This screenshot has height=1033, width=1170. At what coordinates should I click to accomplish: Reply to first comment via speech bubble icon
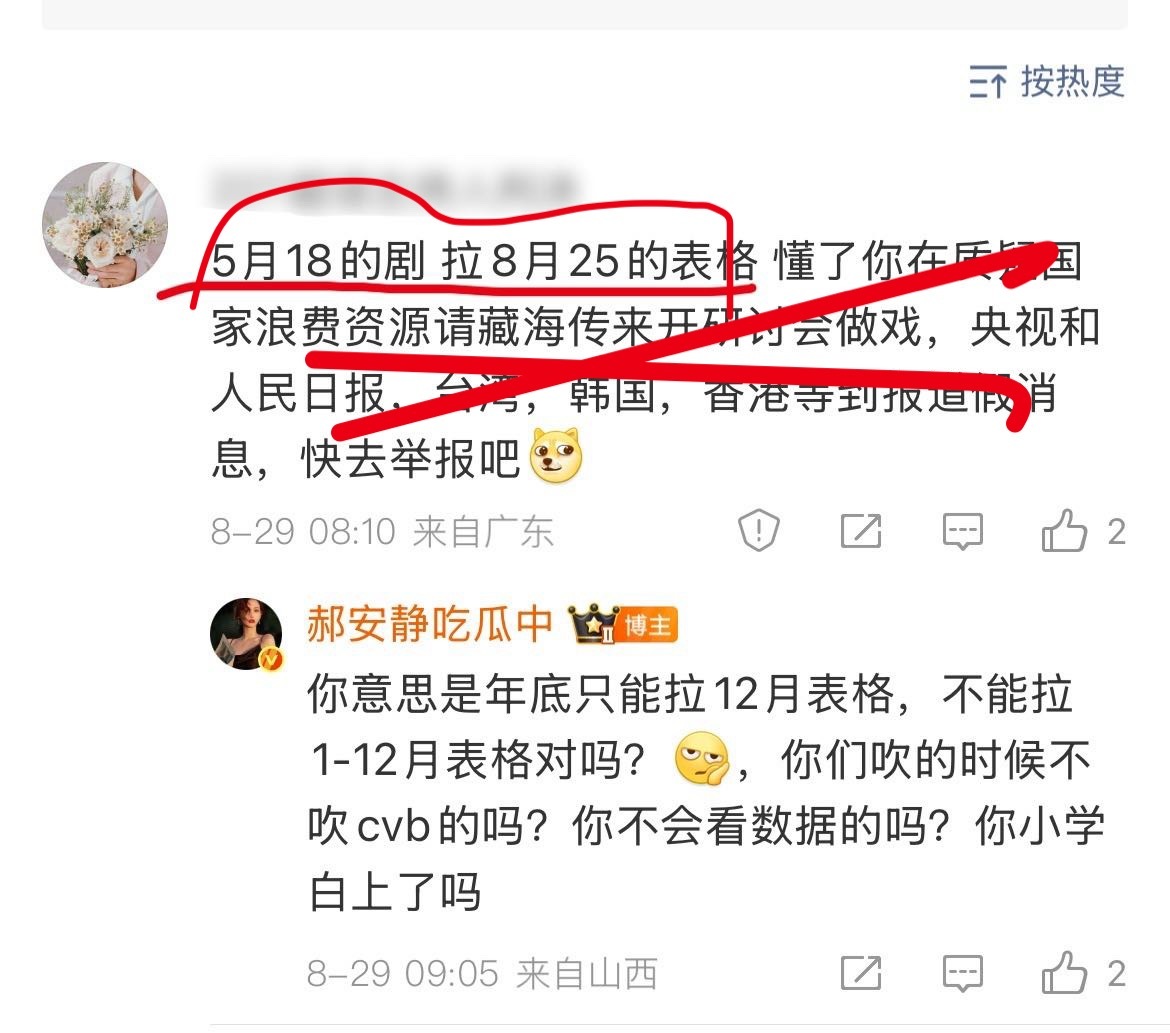coord(963,531)
